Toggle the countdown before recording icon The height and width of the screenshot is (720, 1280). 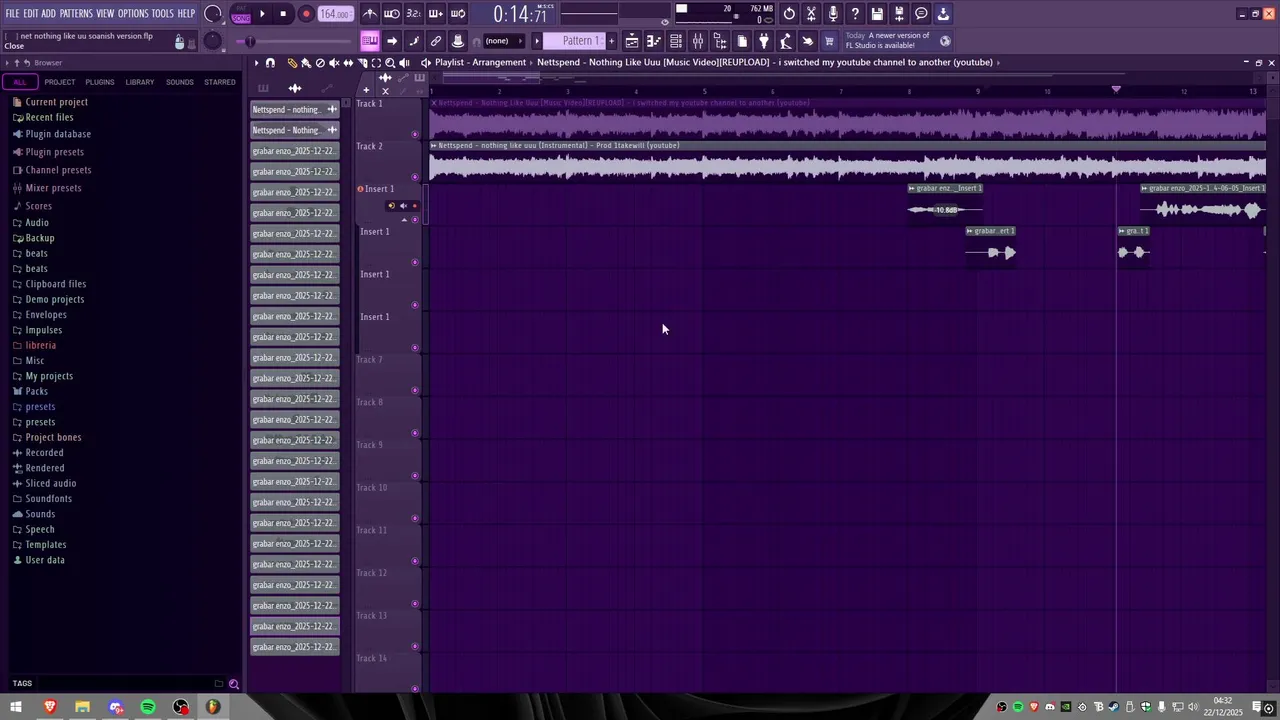tap(413, 14)
